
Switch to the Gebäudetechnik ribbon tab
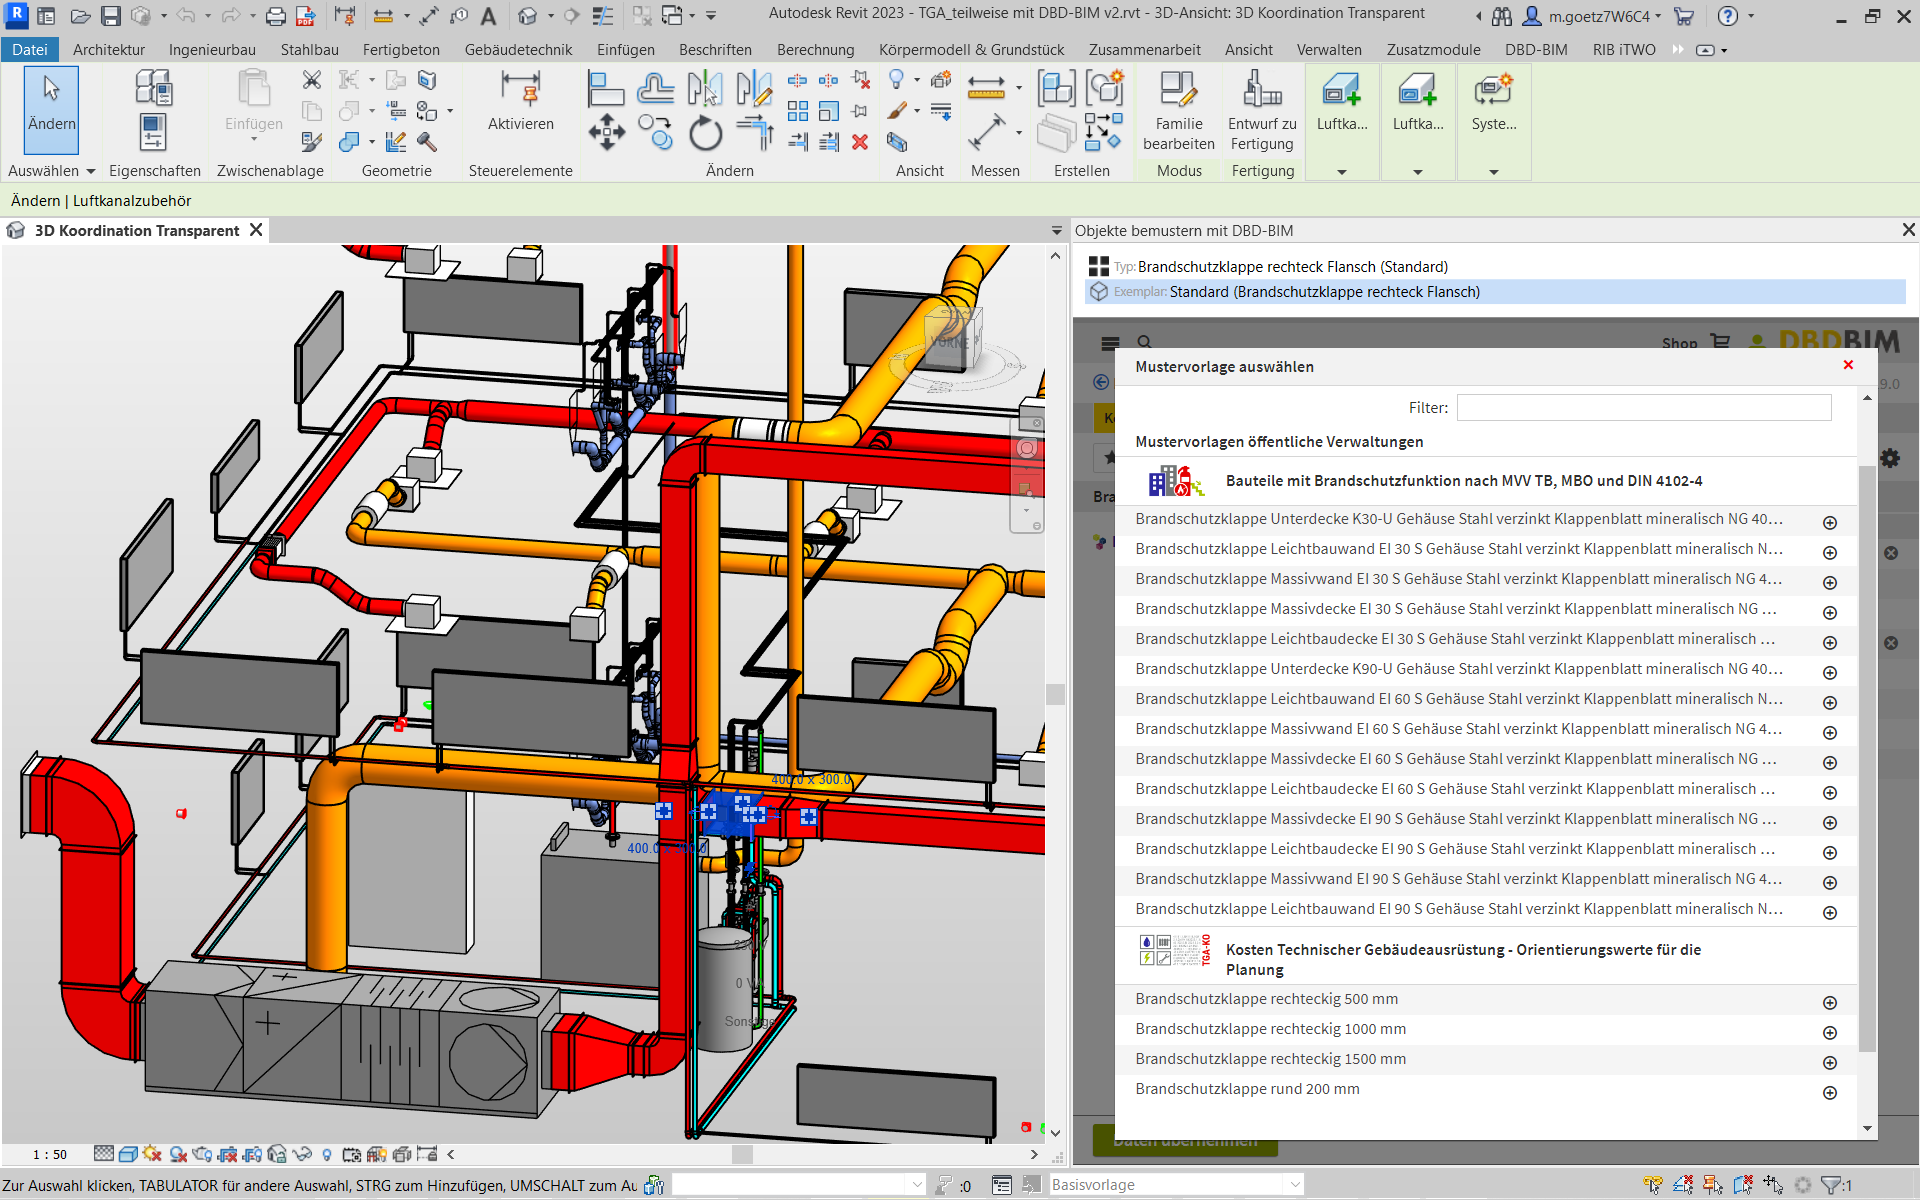tap(518, 49)
